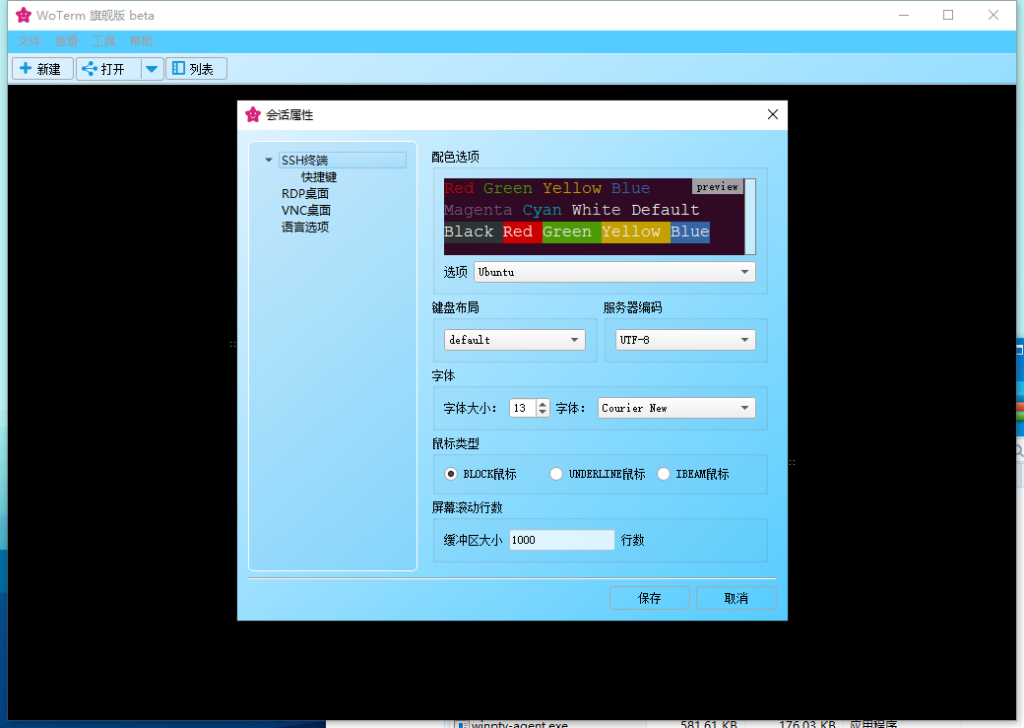Viewport: 1024px width, 728px height.
Task: Select SSH终端 in the settings tree
Action: pyautogui.click(x=342, y=160)
